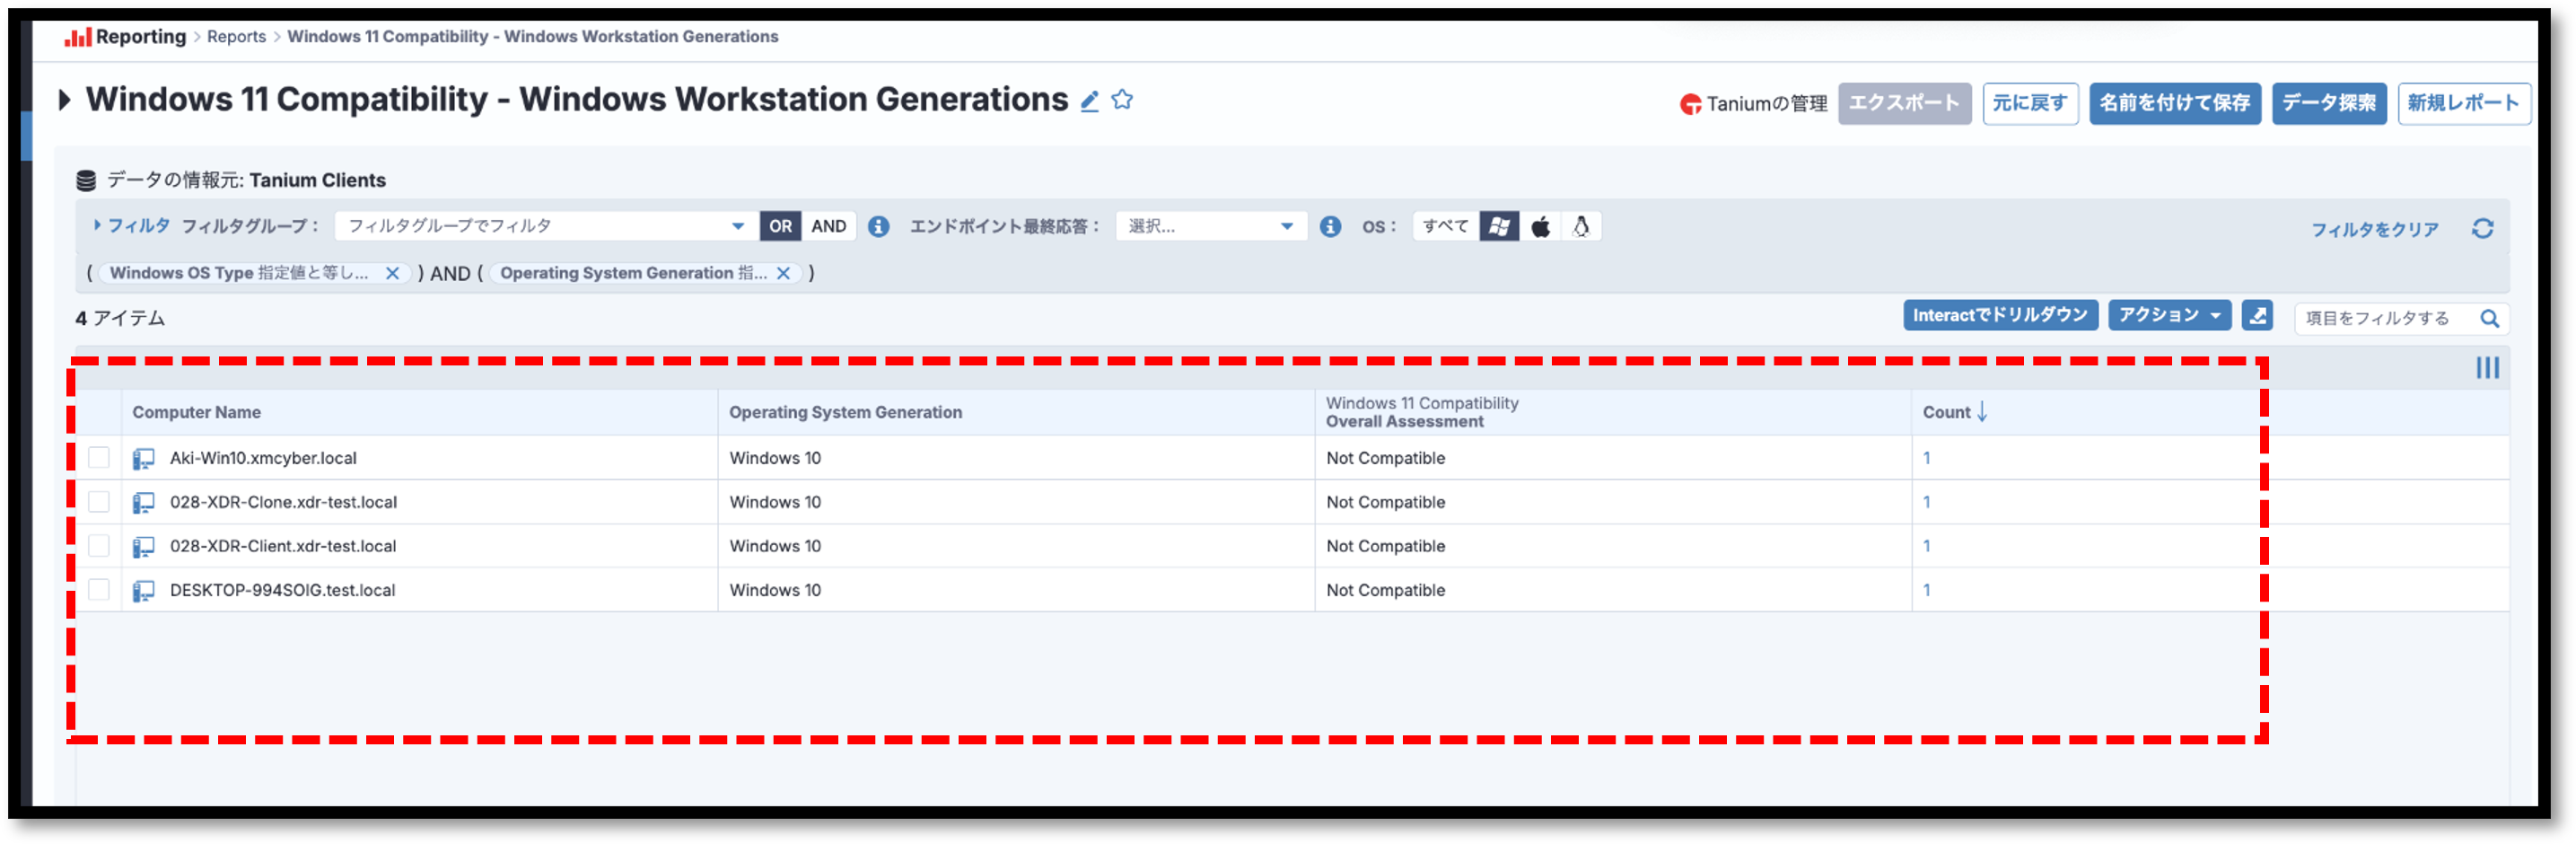The image size is (2576, 844).
Task: Click the フィルタをクリア link
Action: pyautogui.click(x=2374, y=230)
